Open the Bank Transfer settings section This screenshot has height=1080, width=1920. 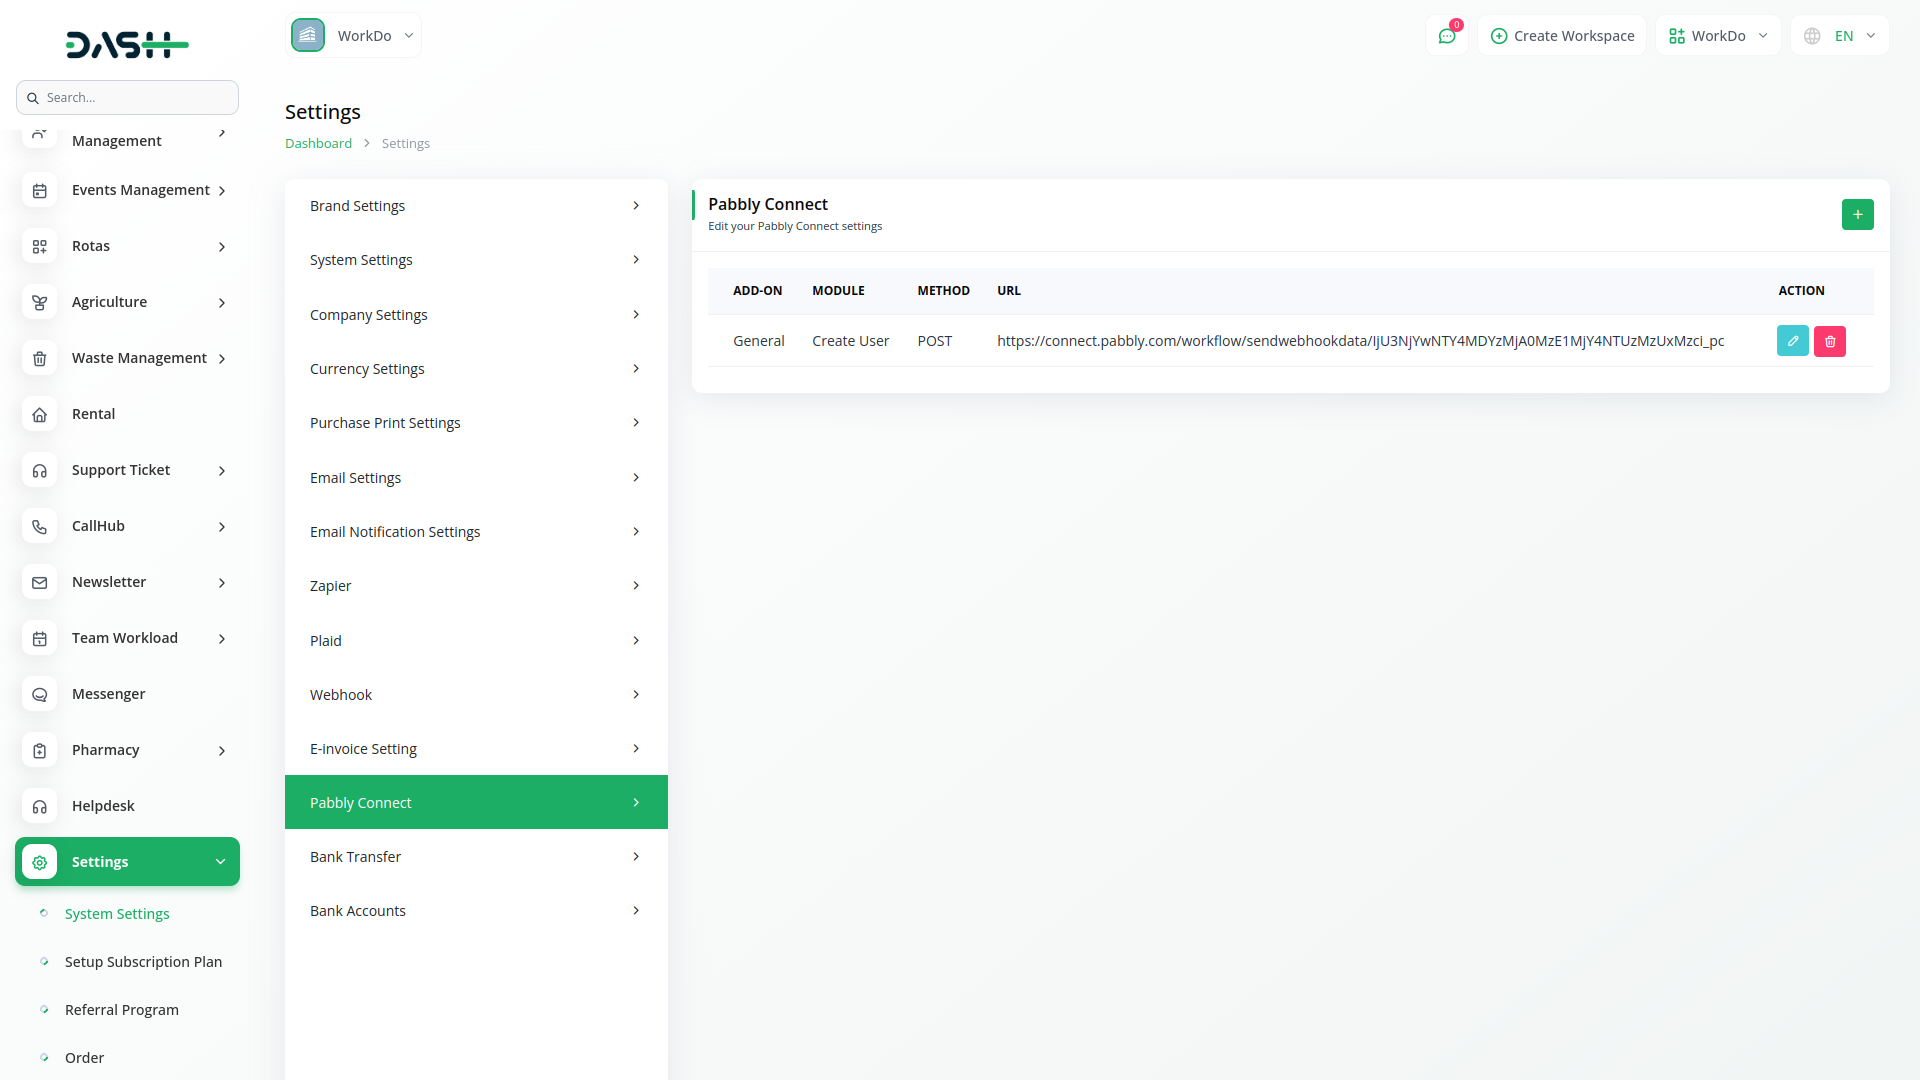pyautogui.click(x=476, y=857)
